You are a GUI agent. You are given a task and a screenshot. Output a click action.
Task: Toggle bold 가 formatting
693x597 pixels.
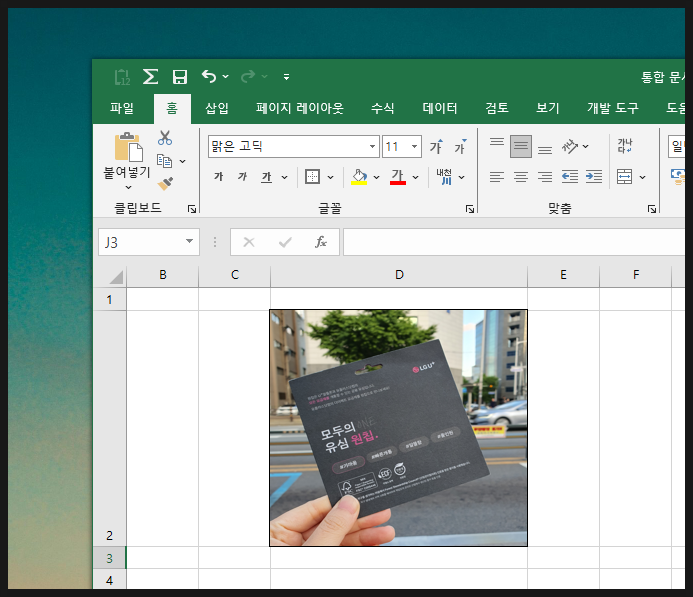(218, 177)
